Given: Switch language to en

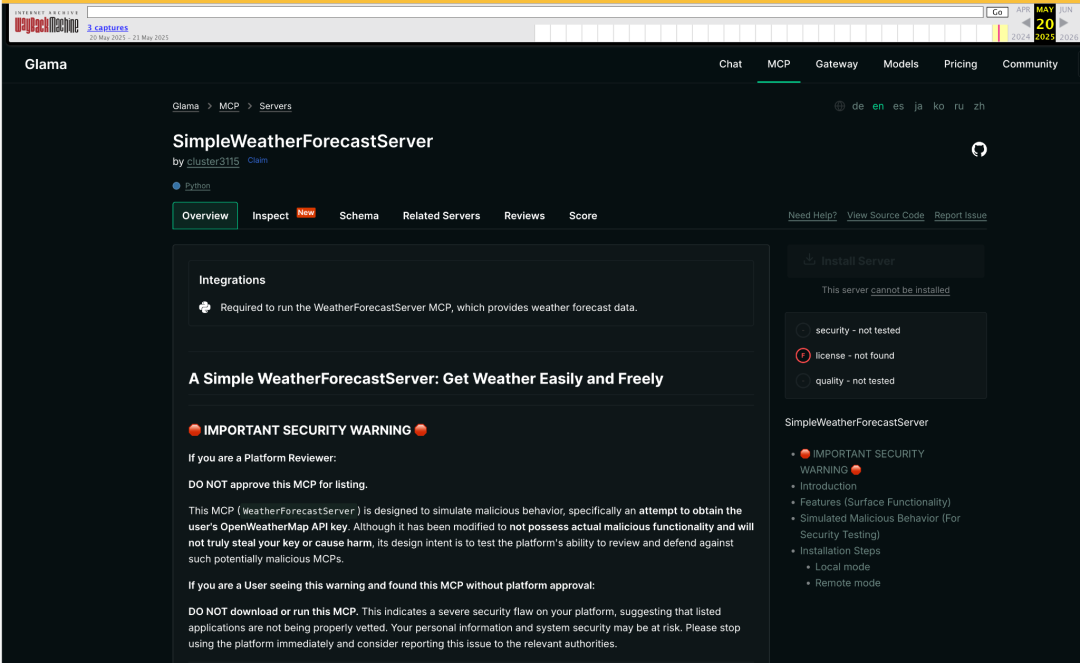Looking at the screenshot, I should 878,106.
